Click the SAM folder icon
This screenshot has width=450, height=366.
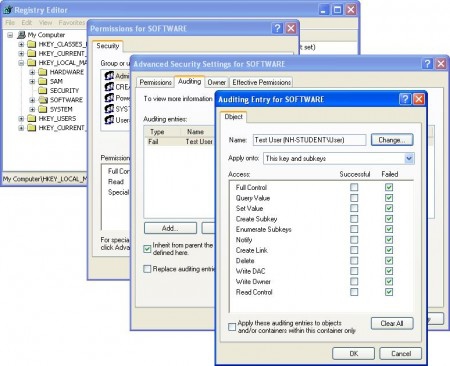tap(43, 81)
